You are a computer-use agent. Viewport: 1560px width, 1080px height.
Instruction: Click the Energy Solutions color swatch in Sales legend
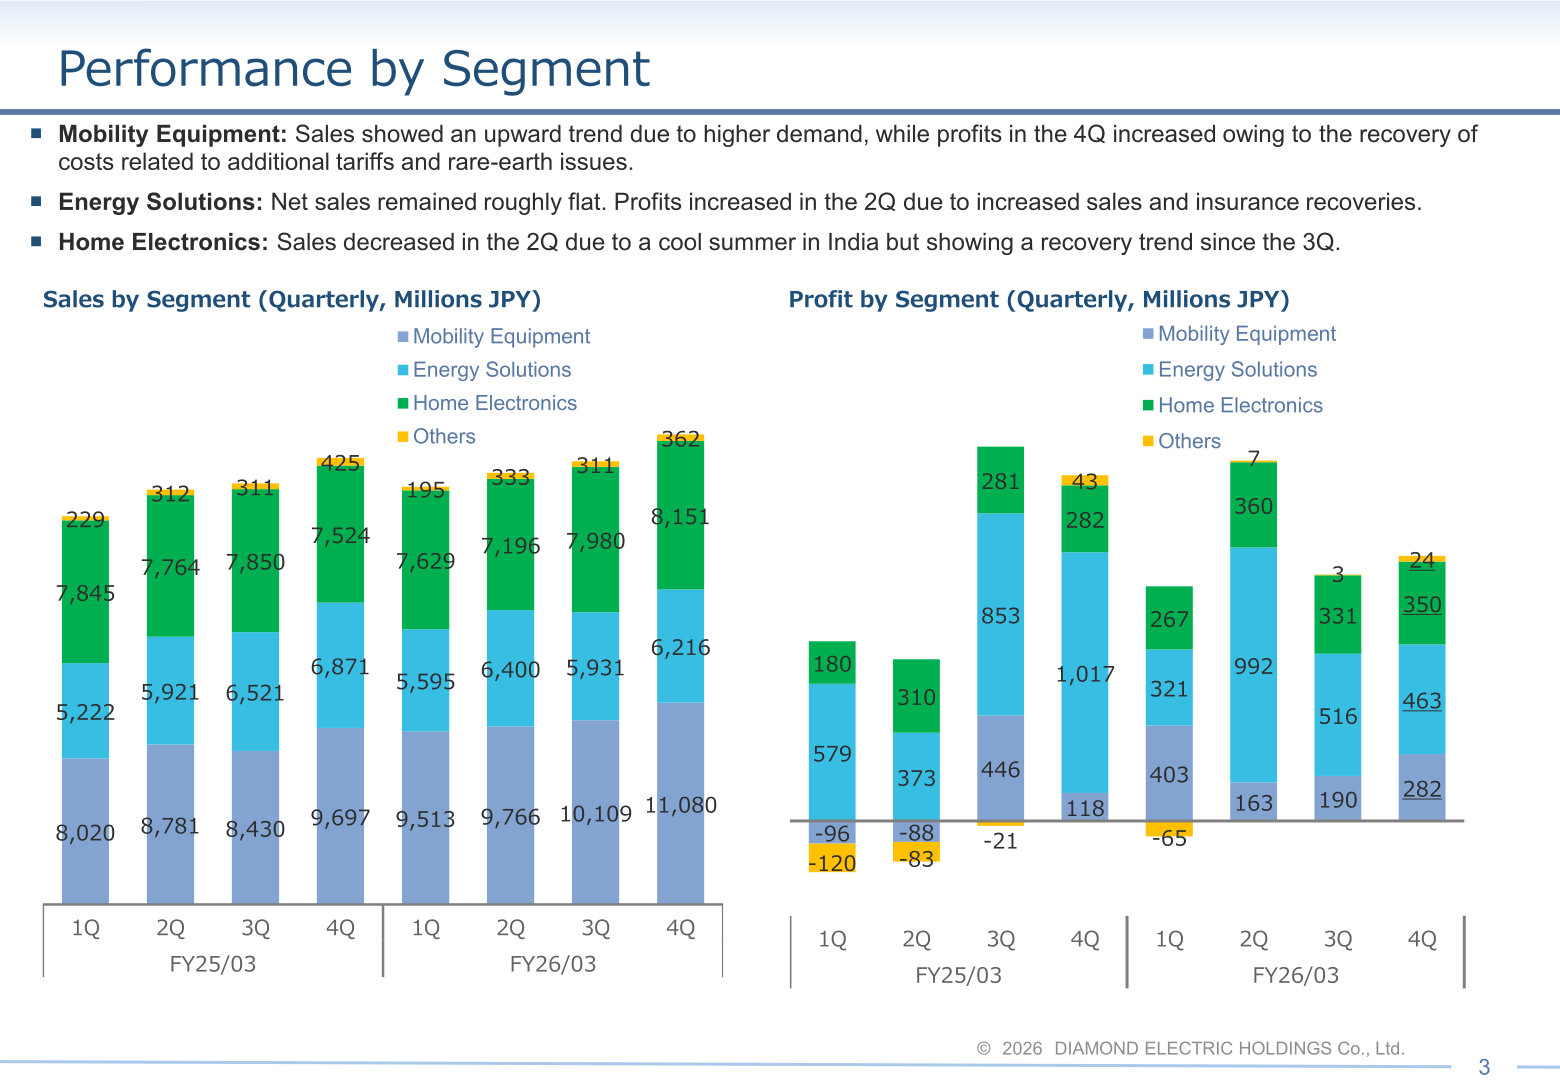coord(403,370)
